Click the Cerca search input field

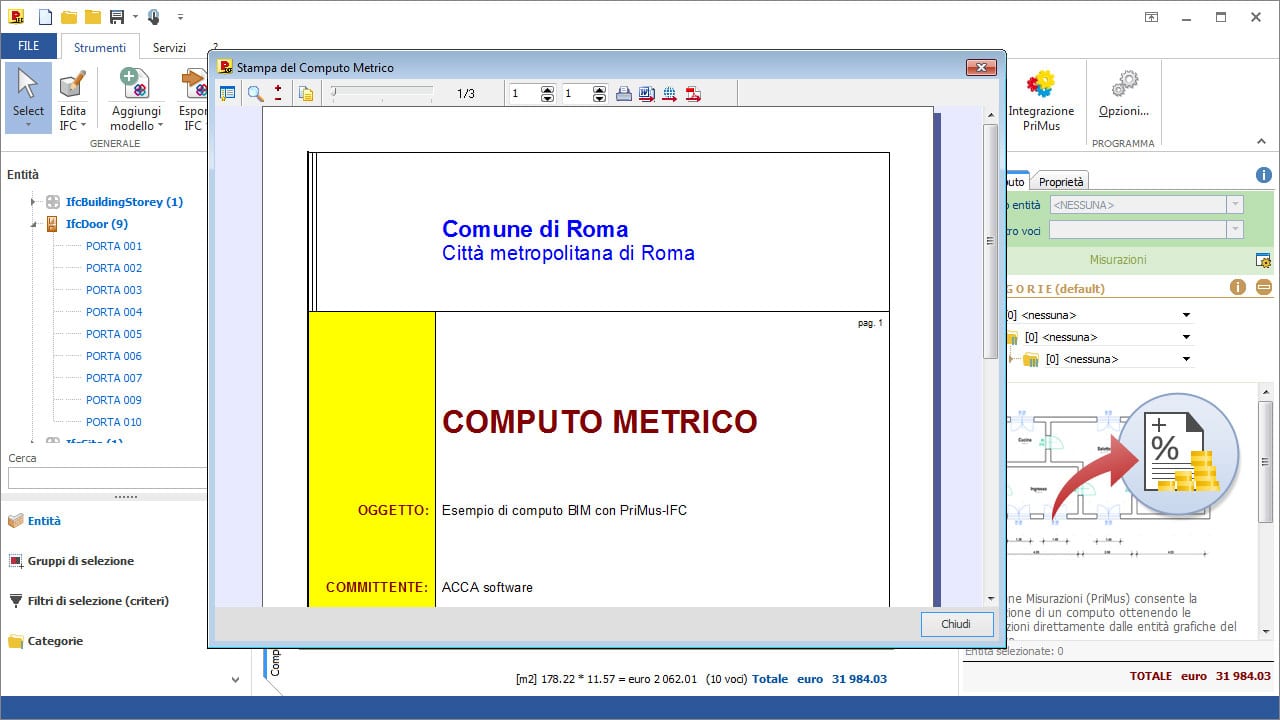[106, 478]
